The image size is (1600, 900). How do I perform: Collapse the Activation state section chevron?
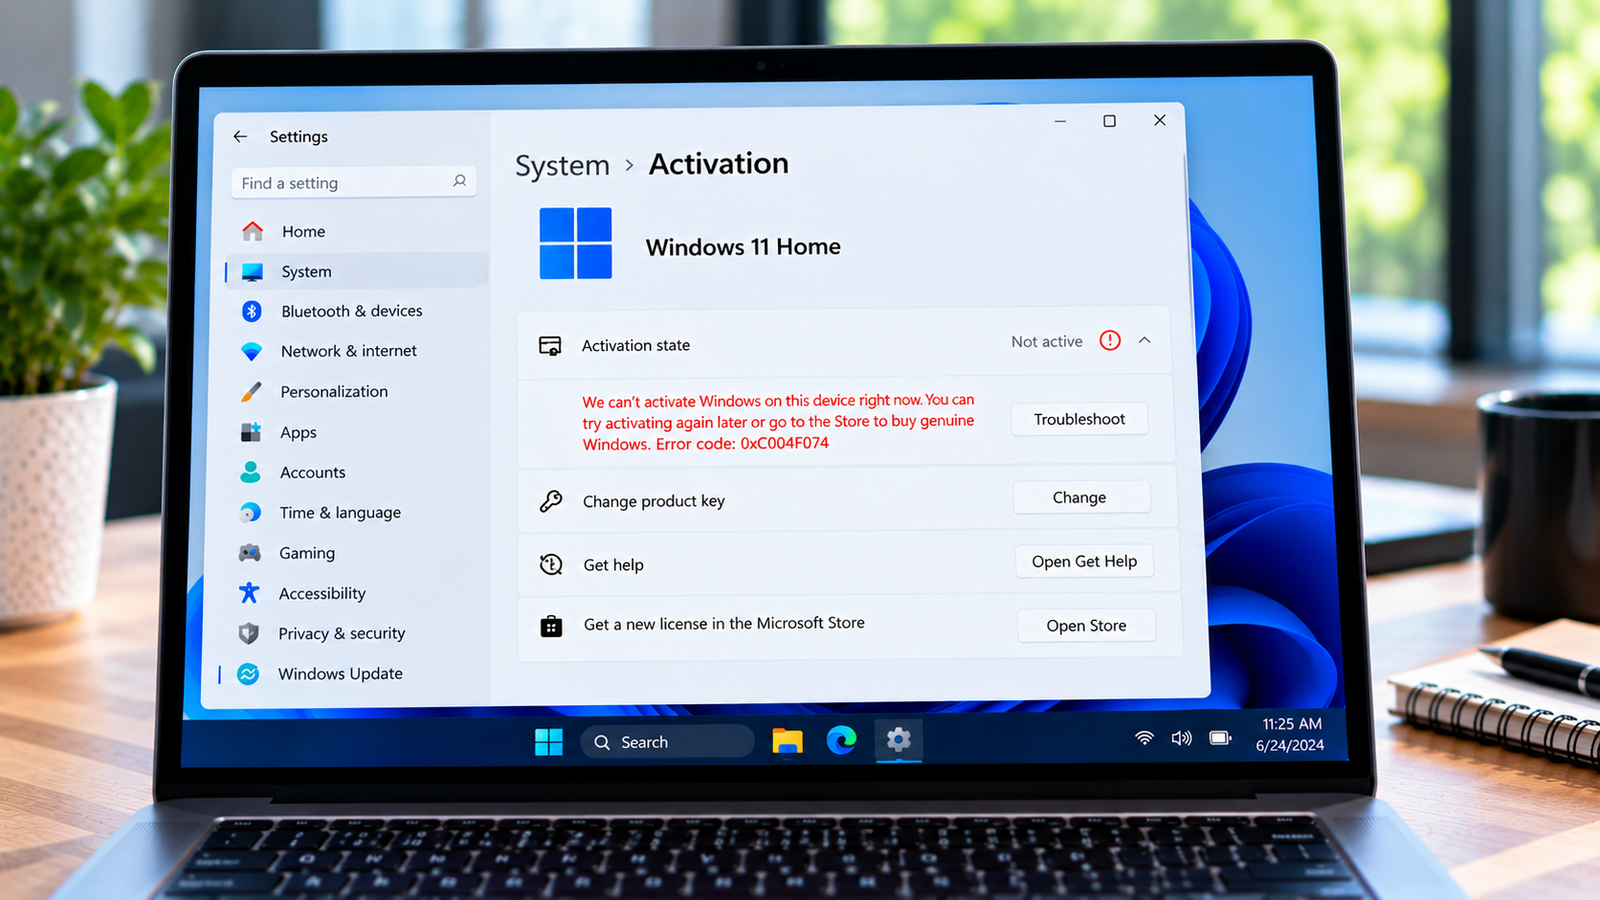(1145, 340)
